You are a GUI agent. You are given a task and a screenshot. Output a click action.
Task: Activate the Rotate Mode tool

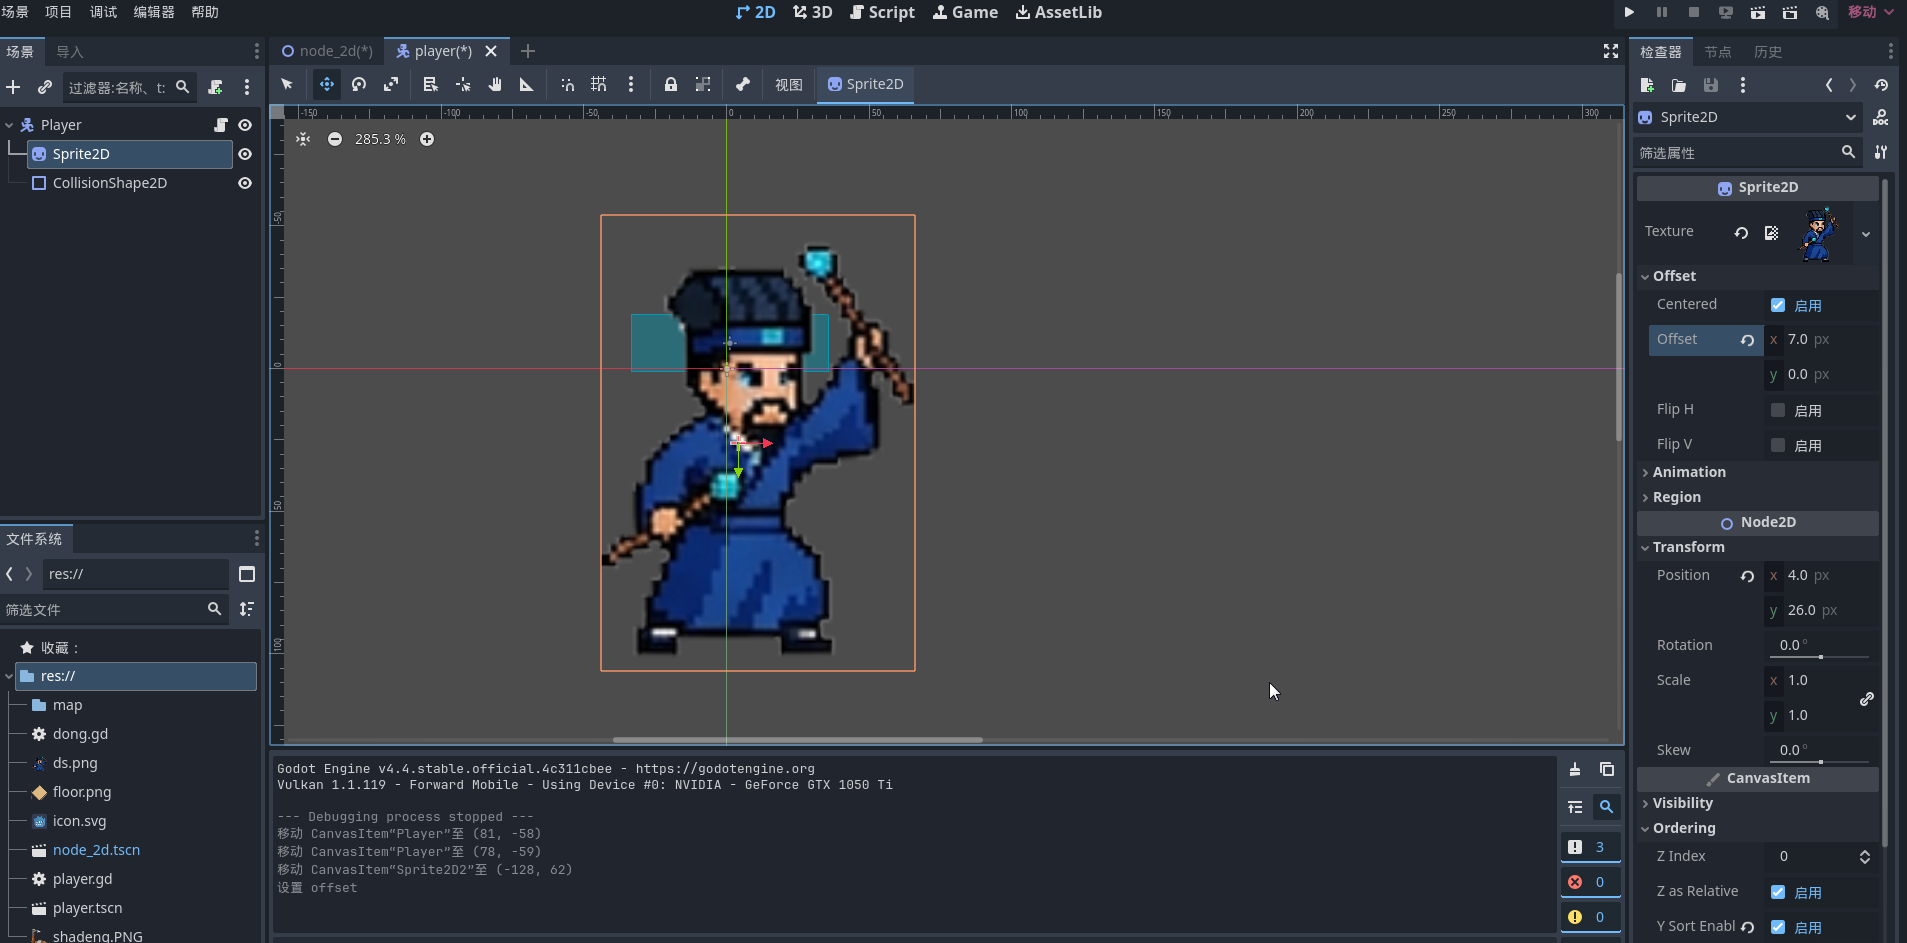359,84
